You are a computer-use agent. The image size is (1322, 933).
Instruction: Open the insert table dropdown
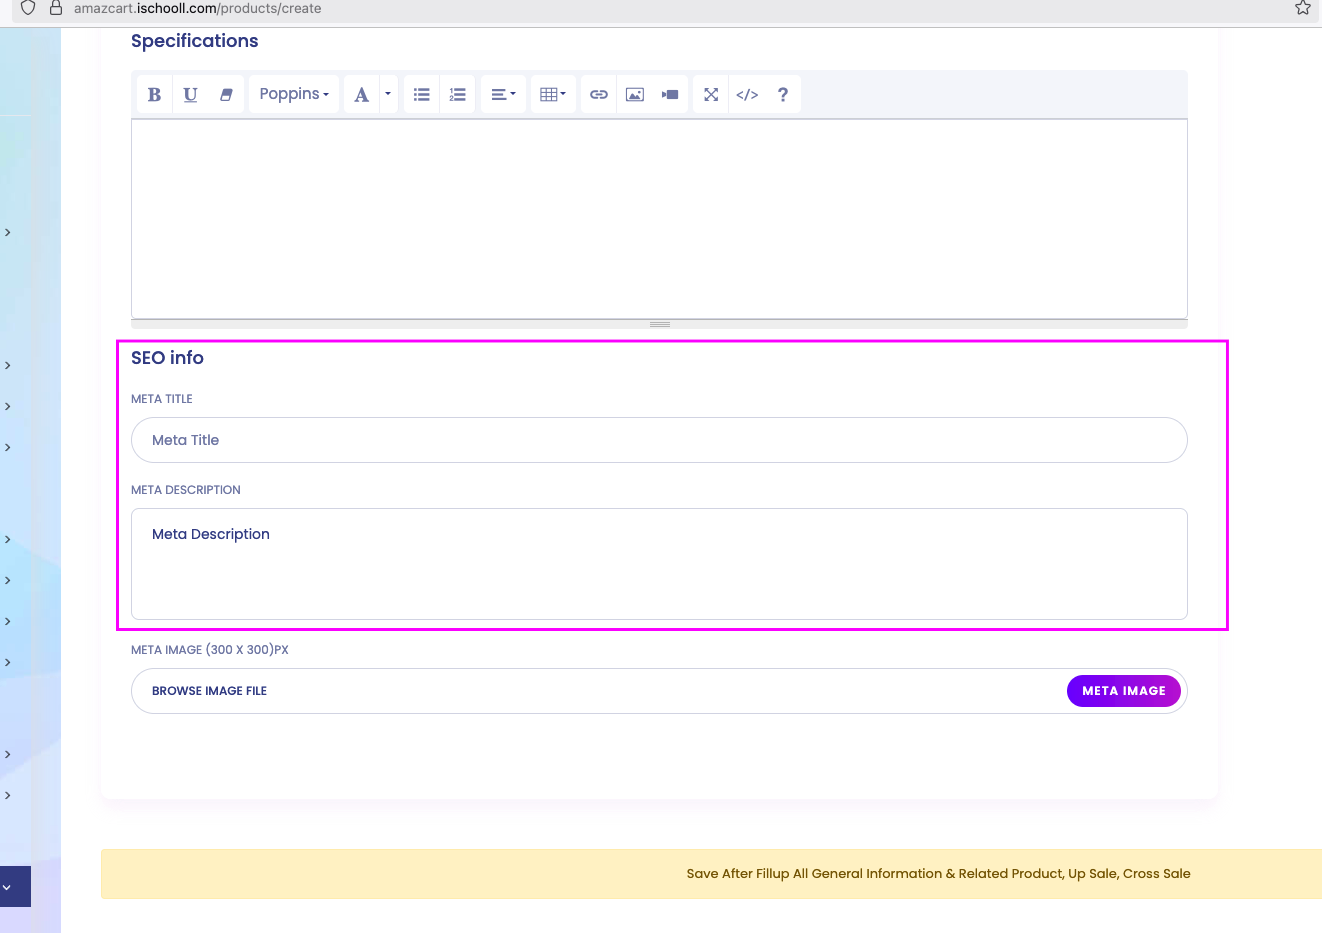tap(553, 94)
